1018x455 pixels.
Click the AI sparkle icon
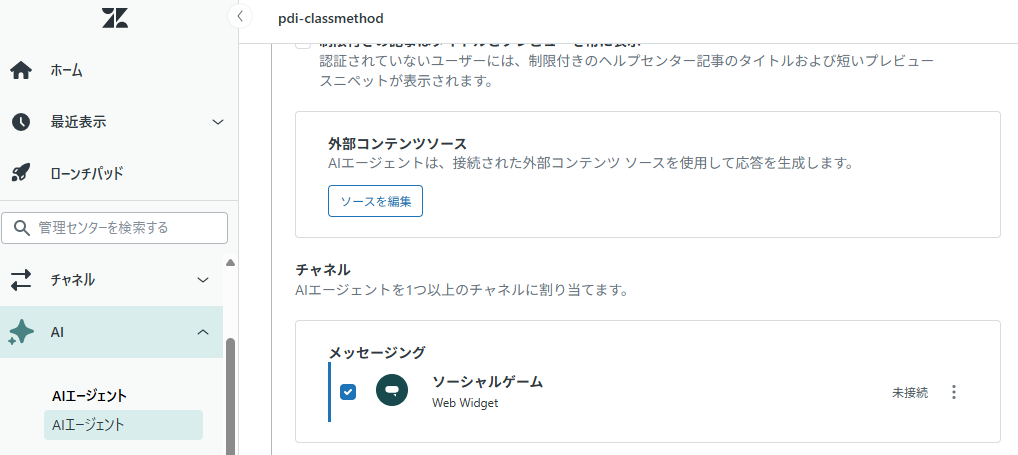[x=21, y=332]
